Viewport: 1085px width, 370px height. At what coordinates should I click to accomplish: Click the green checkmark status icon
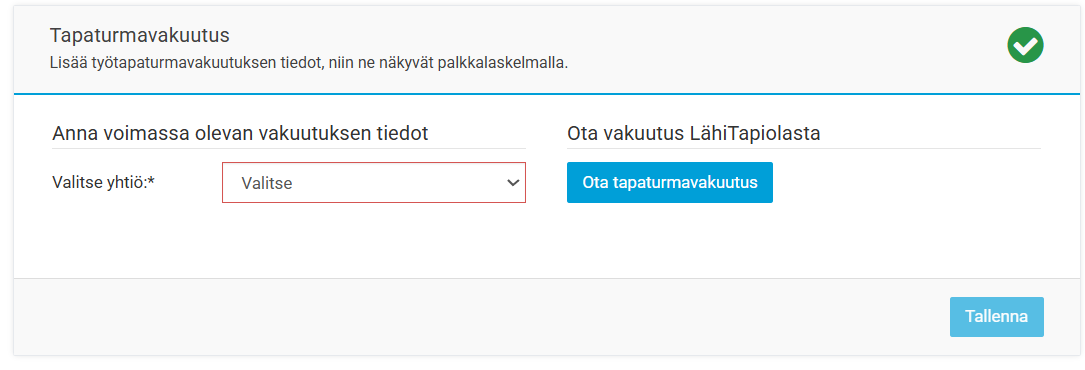click(x=1025, y=46)
